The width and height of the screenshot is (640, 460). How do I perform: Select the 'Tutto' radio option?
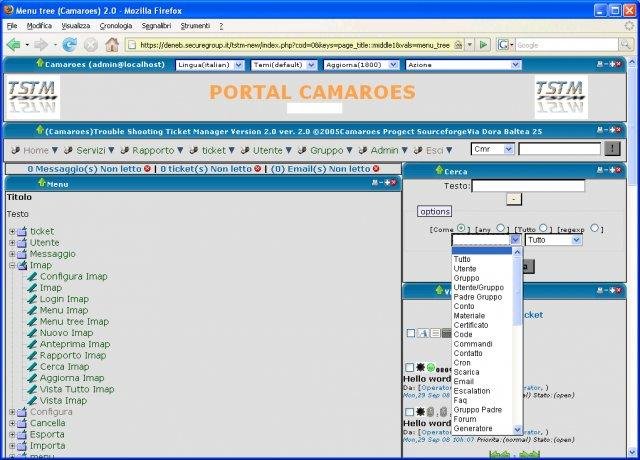543,228
